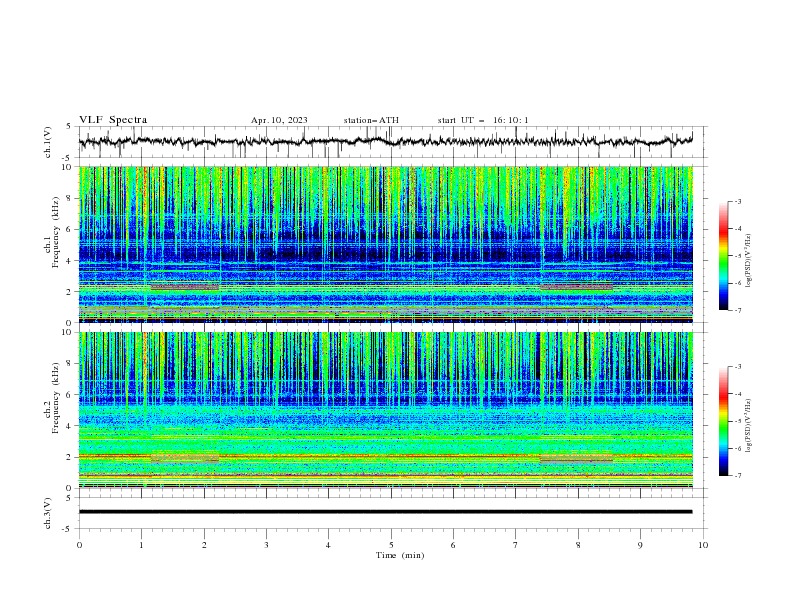The width and height of the screenshot is (792, 612).
Task: Click the "-7" label on ch.2 color bar
Action: pyautogui.click(x=737, y=475)
